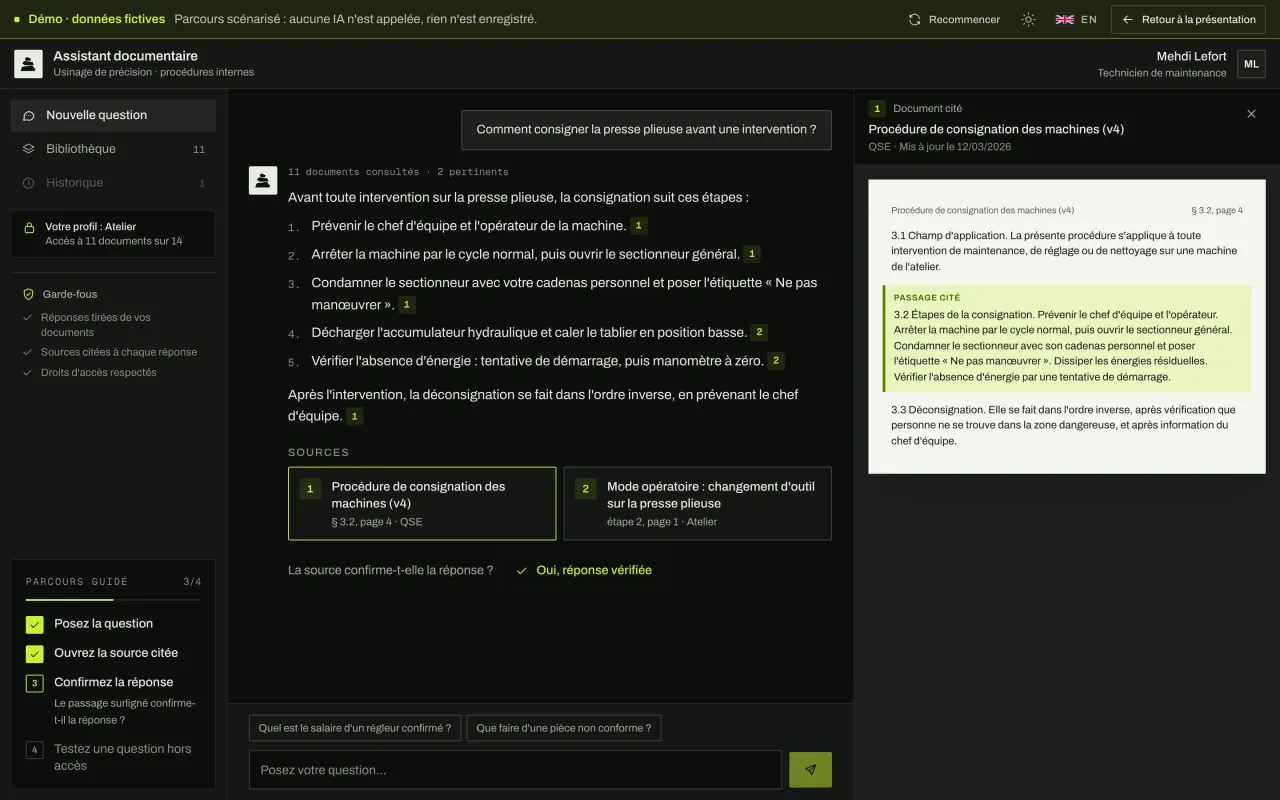Click the assistant logo in header
The height and width of the screenshot is (800, 1280).
pos(28,64)
